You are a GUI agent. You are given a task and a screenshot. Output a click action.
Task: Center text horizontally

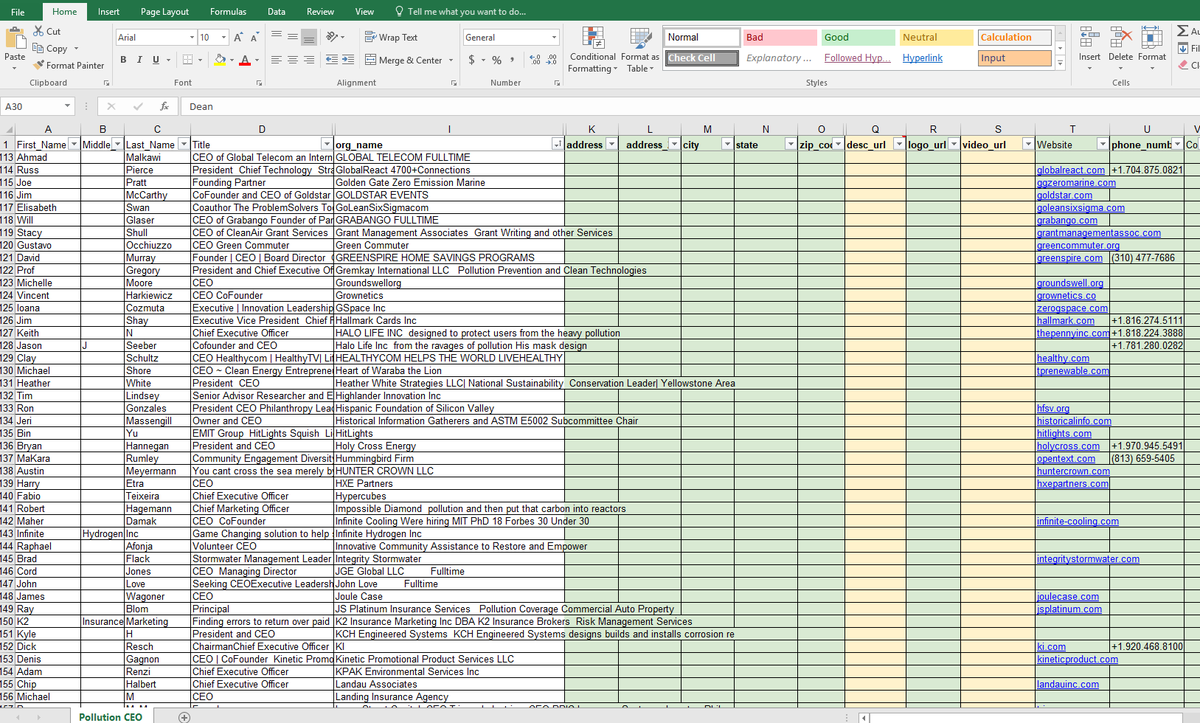click(x=292, y=60)
